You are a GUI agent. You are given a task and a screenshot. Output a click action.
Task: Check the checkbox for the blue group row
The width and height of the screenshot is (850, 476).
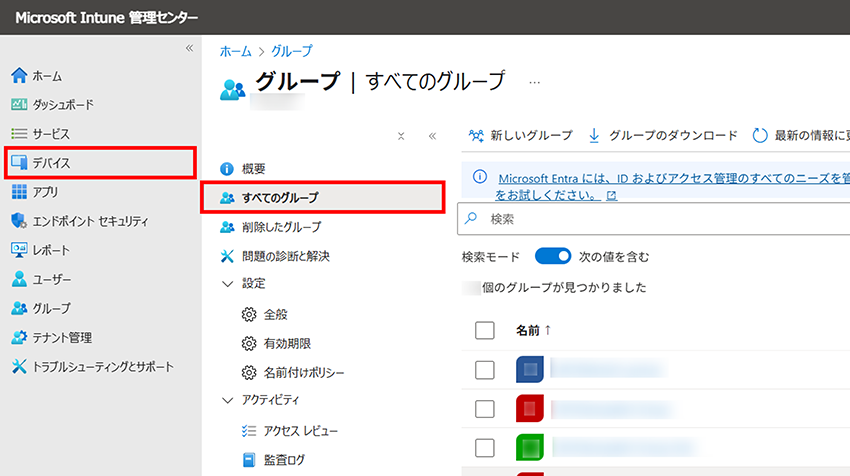(485, 370)
